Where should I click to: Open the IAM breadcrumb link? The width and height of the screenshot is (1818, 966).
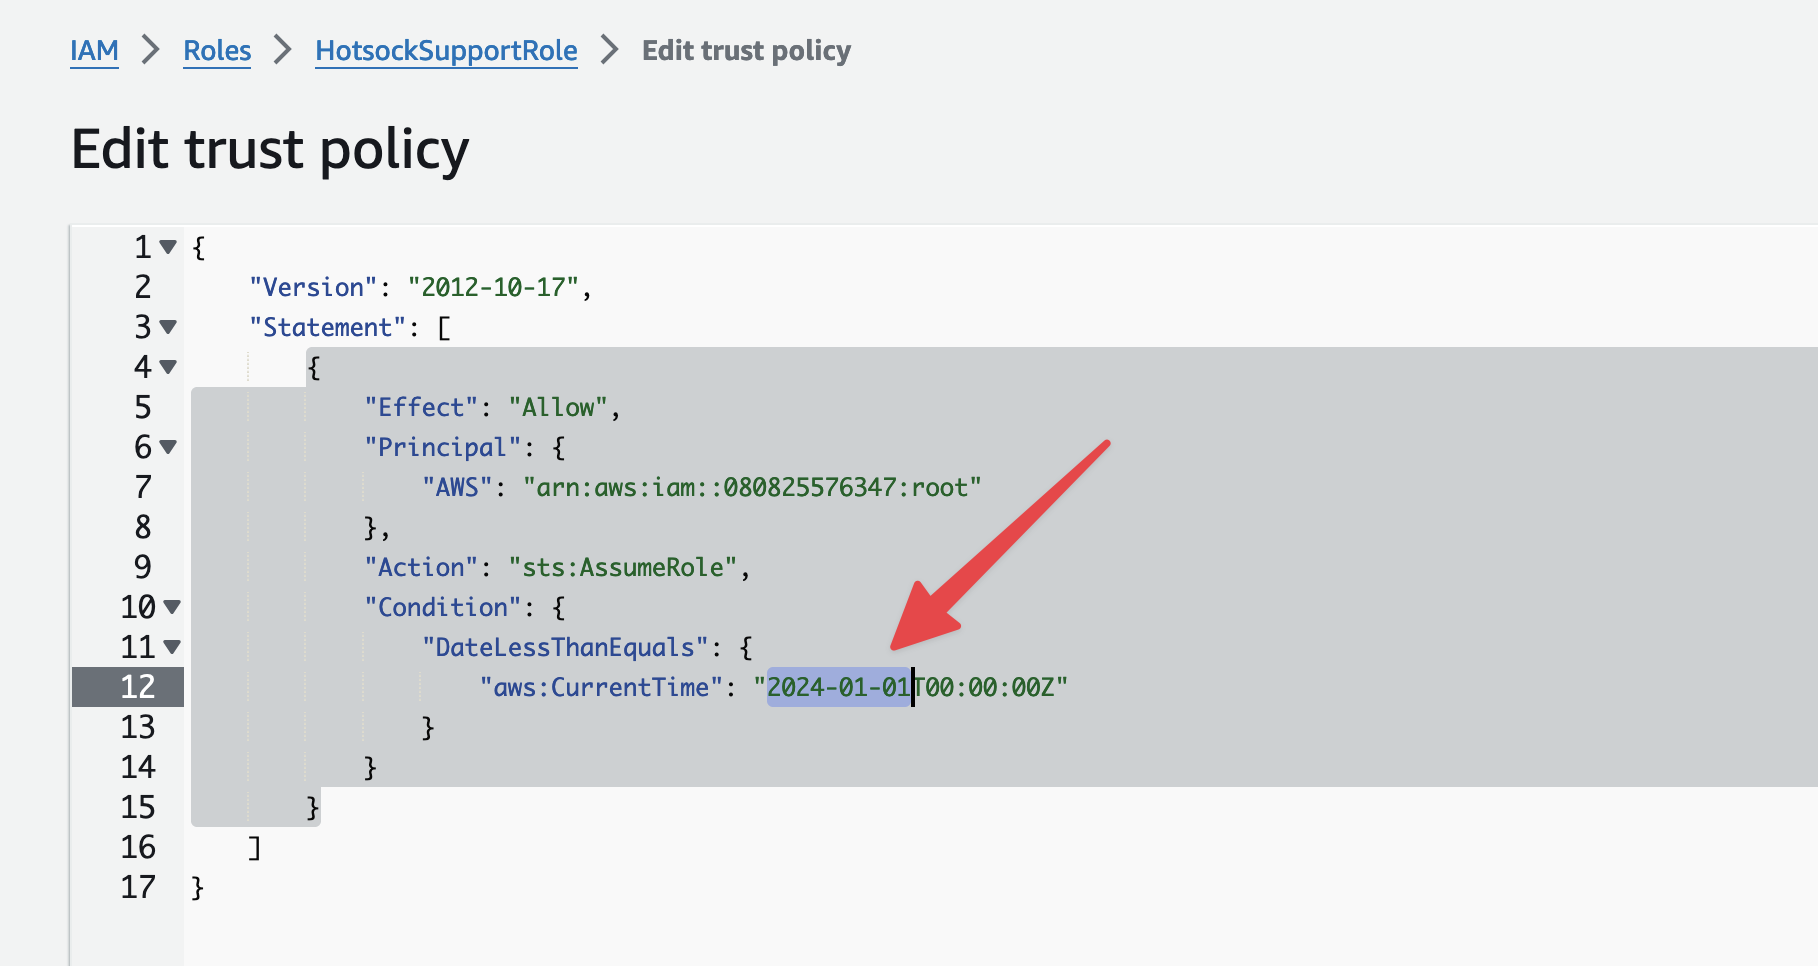coord(94,50)
